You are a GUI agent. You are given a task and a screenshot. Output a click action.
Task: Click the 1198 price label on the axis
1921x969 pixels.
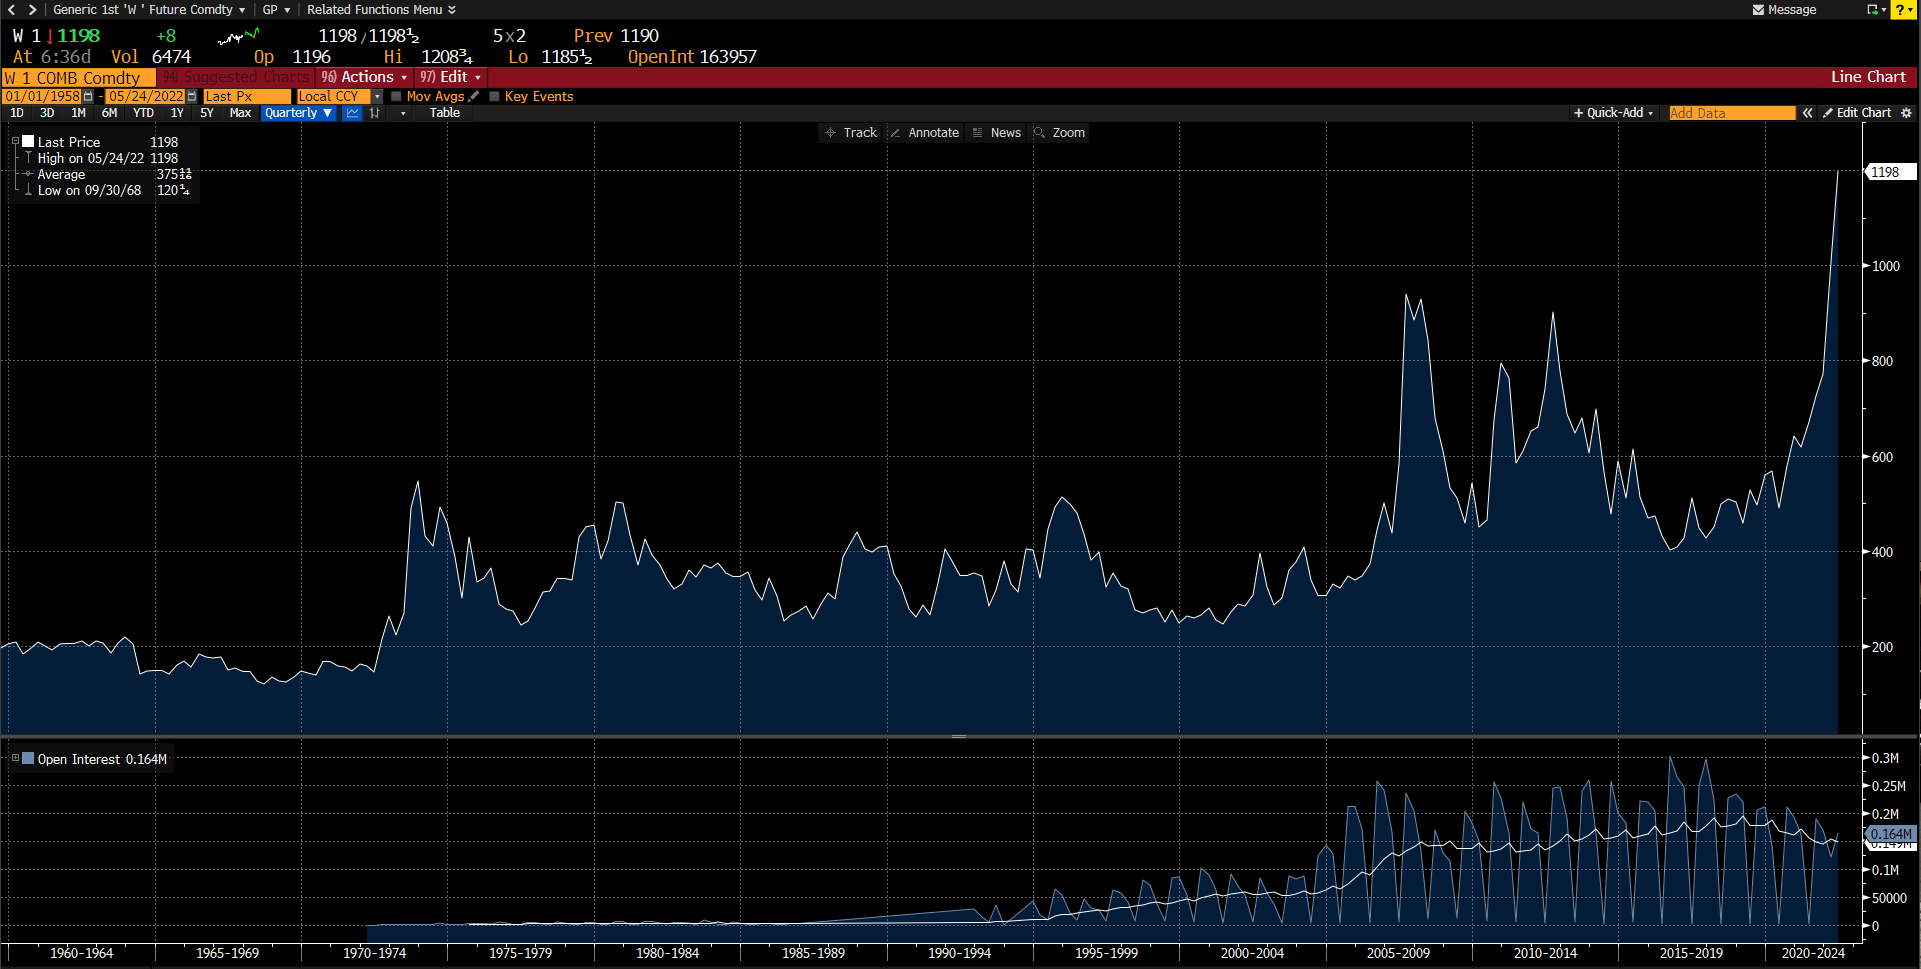coord(1890,172)
